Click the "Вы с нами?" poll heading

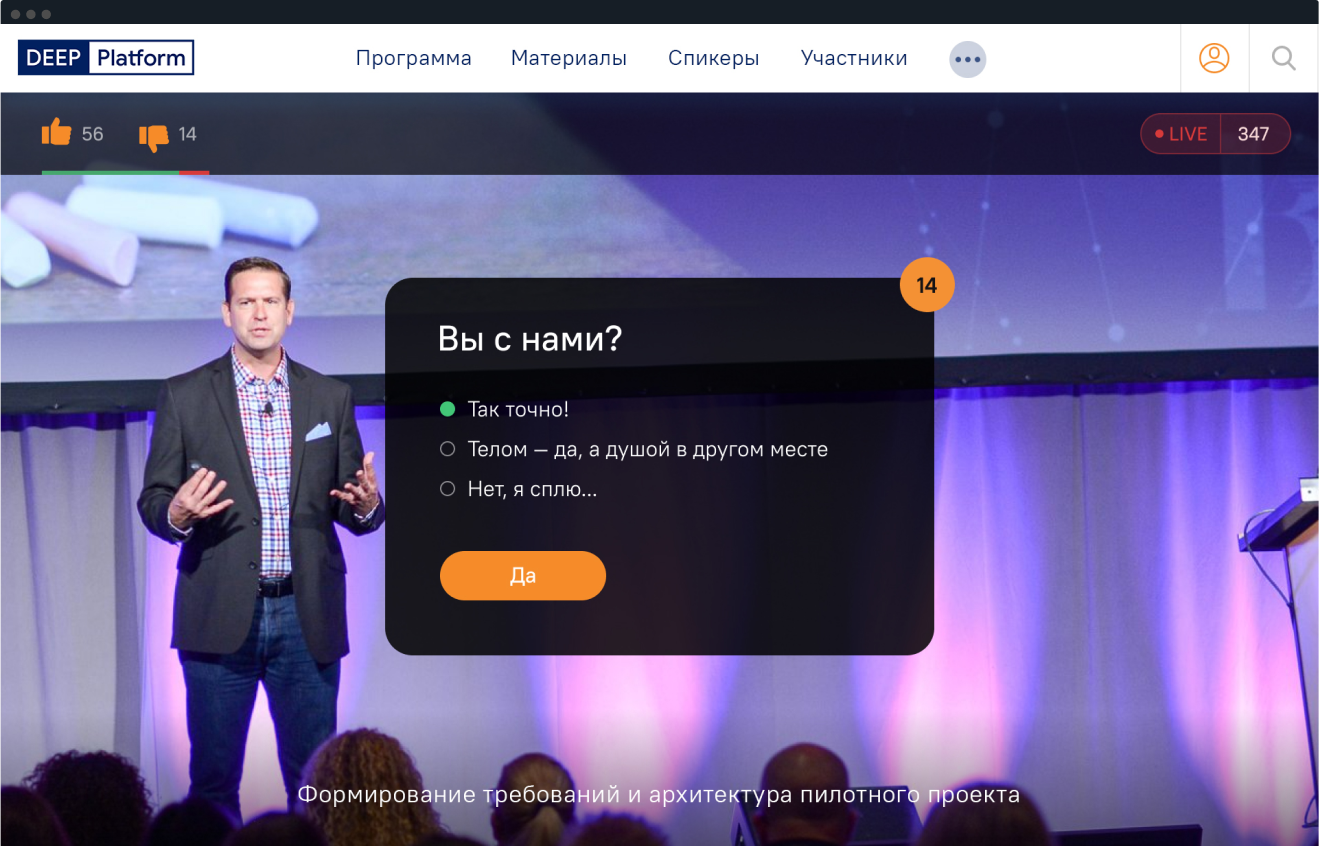tap(530, 339)
